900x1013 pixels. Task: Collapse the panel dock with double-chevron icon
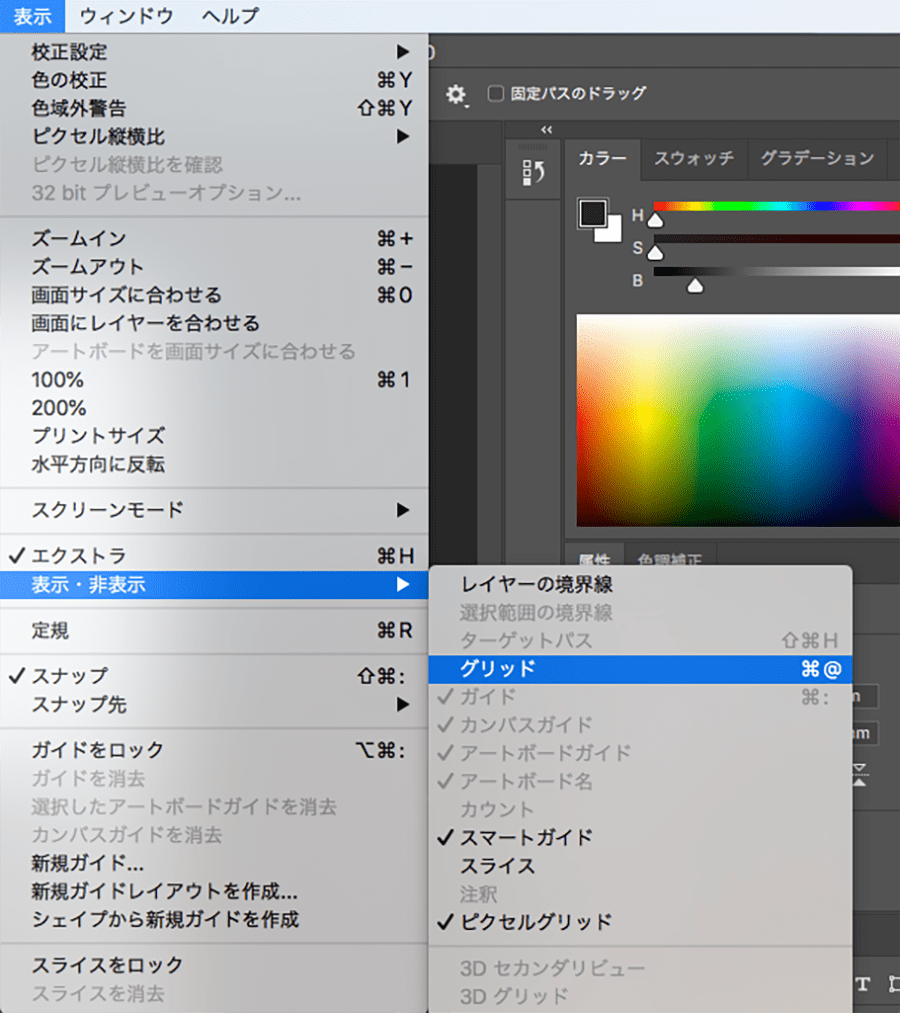(546, 130)
